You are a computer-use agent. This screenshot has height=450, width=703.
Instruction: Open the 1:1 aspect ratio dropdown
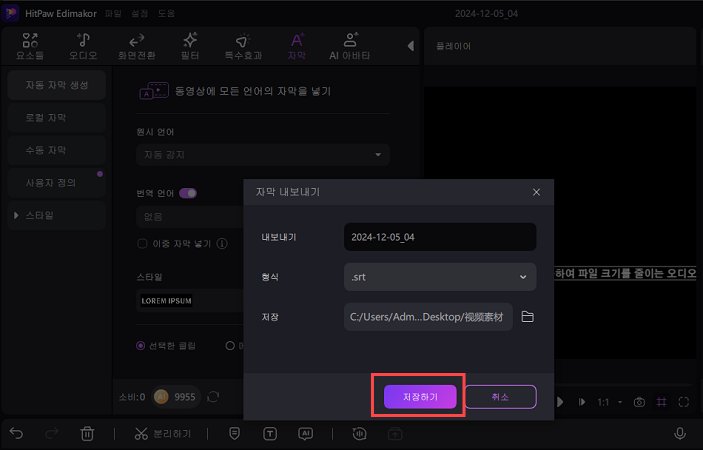point(610,402)
